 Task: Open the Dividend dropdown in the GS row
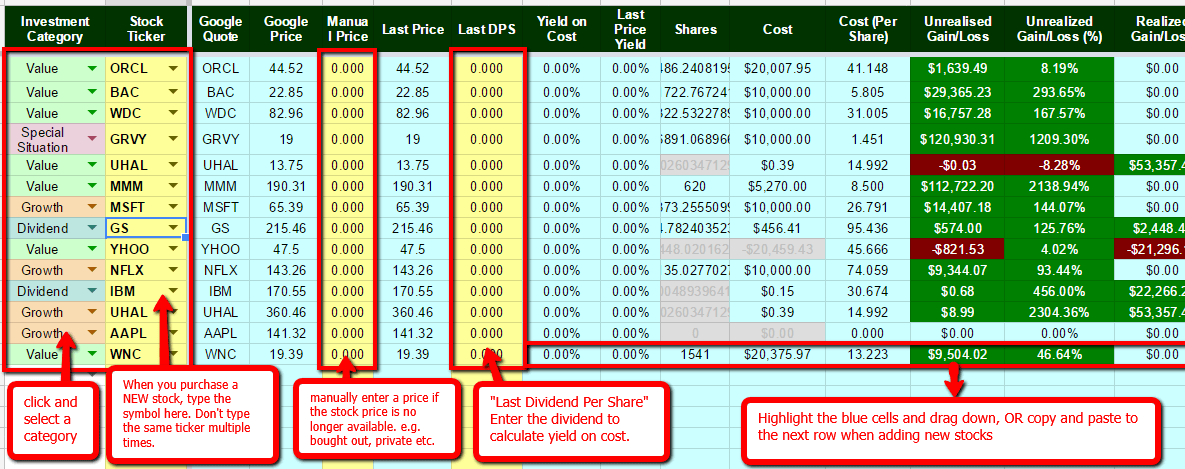[x=92, y=227]
